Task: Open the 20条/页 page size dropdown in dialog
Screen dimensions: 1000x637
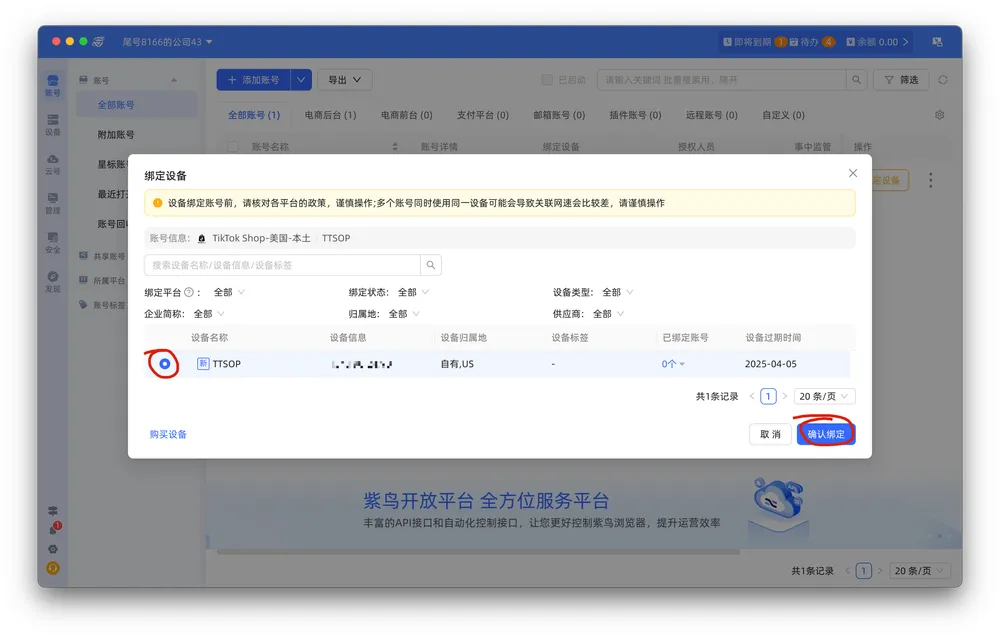Action: pyautogui.click(x=825, y=397)
